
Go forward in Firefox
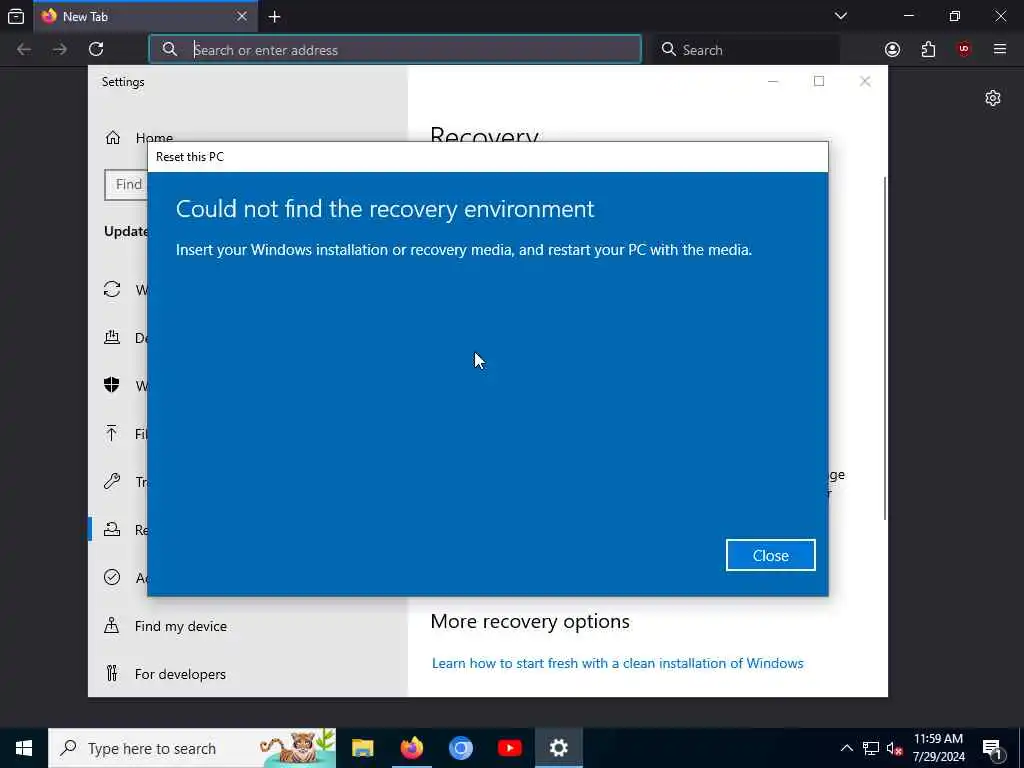click(x=59, y=49)
